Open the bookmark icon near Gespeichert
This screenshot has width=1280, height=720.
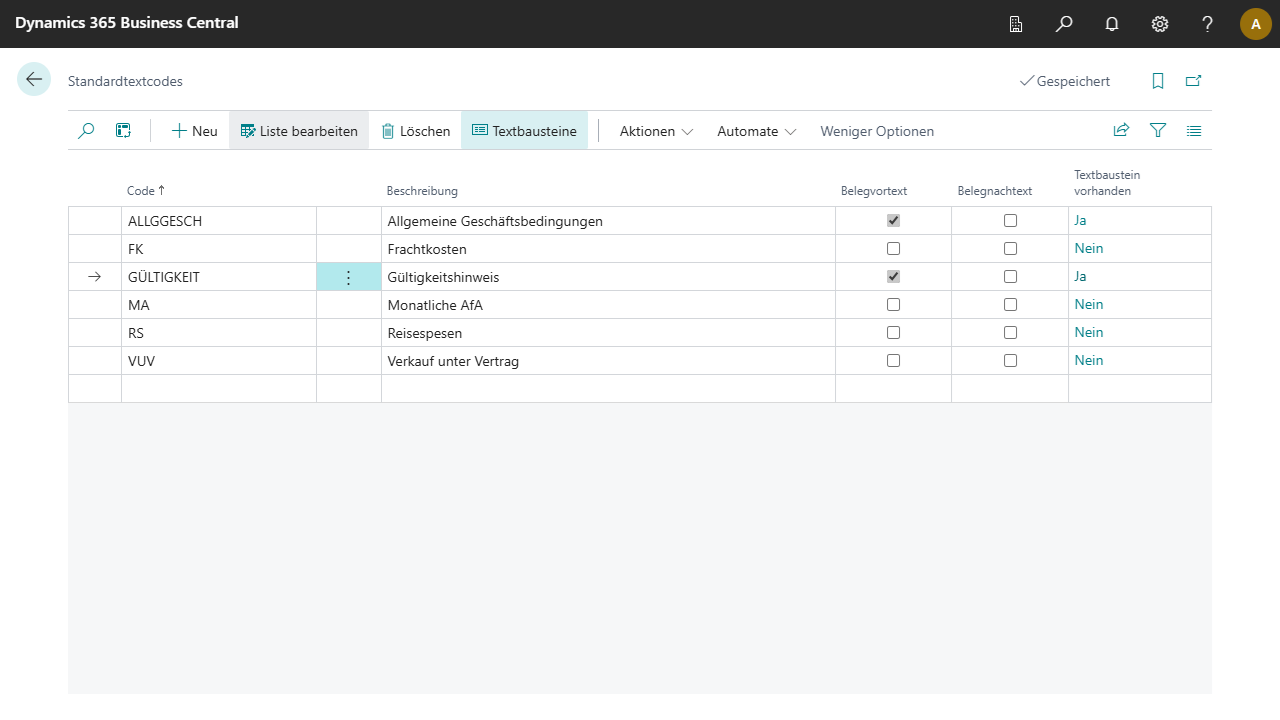[1158, 81]
